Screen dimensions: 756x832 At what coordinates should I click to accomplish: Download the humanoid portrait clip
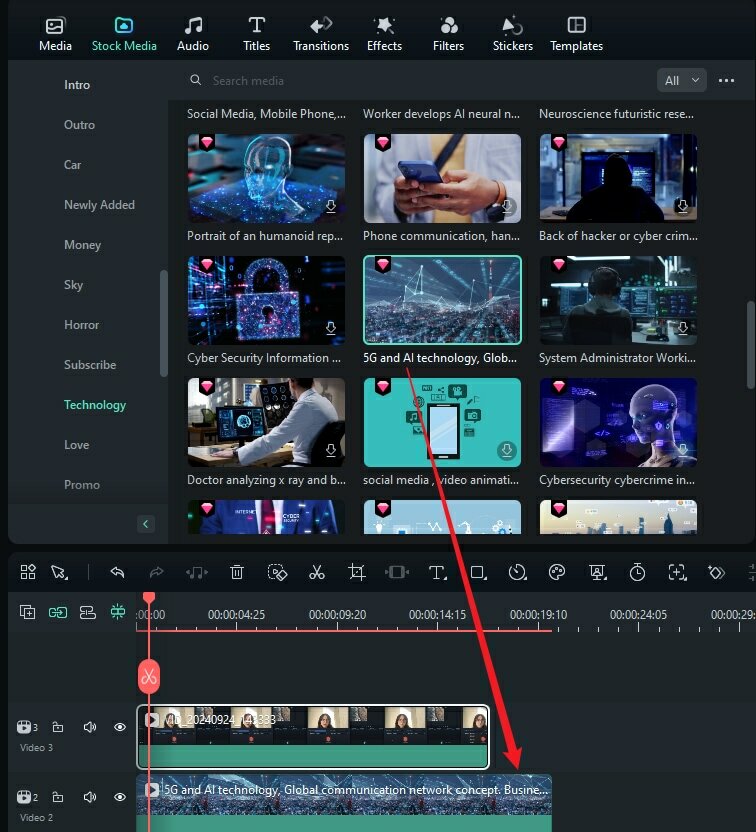coord(331,206)
